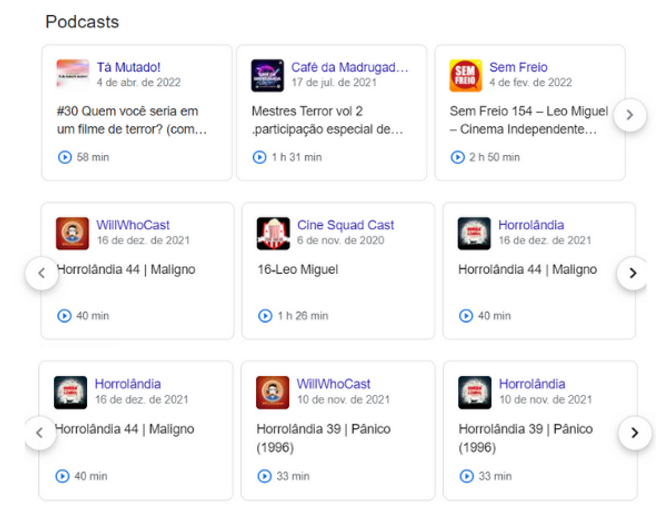Play WillWhoCast's 33 min Pânico episode
656x511 pixels.
click(264, 476)
